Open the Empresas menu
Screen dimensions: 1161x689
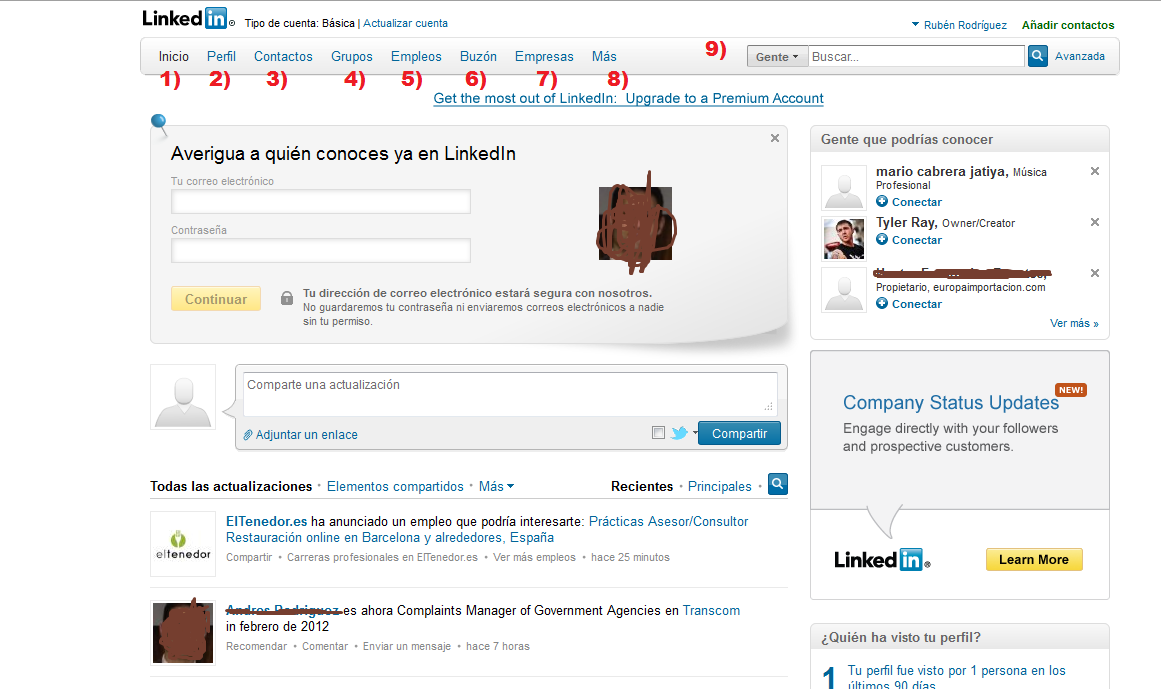544,56
